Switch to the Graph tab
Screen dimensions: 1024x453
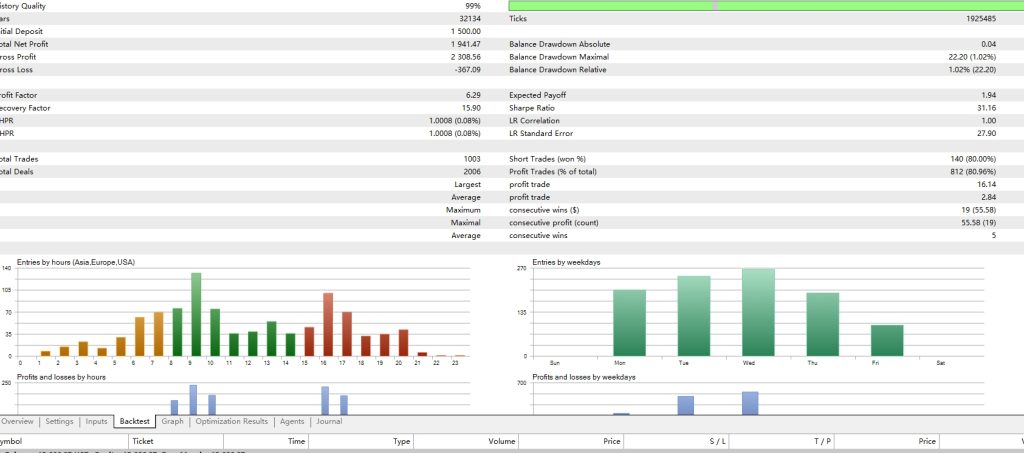coord(172,422)
